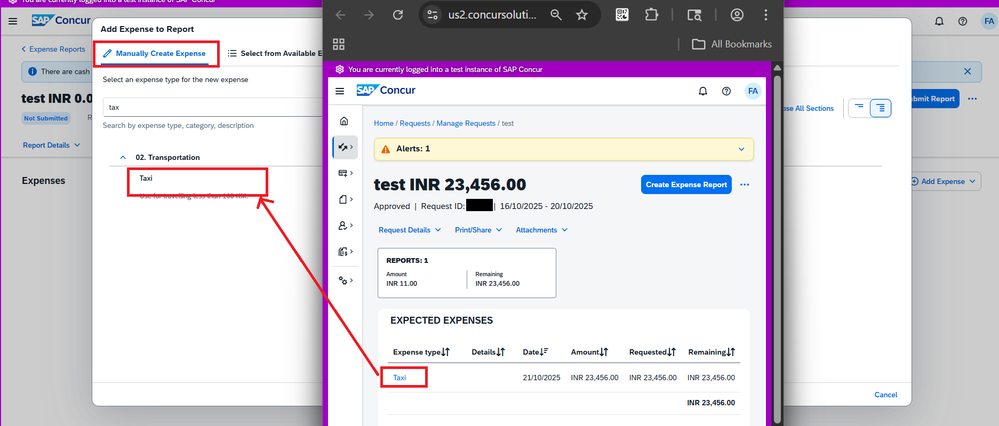Switch to Manually Create Expense tab
The height and width of the screenshot is (426, 999).
(154, 53)
